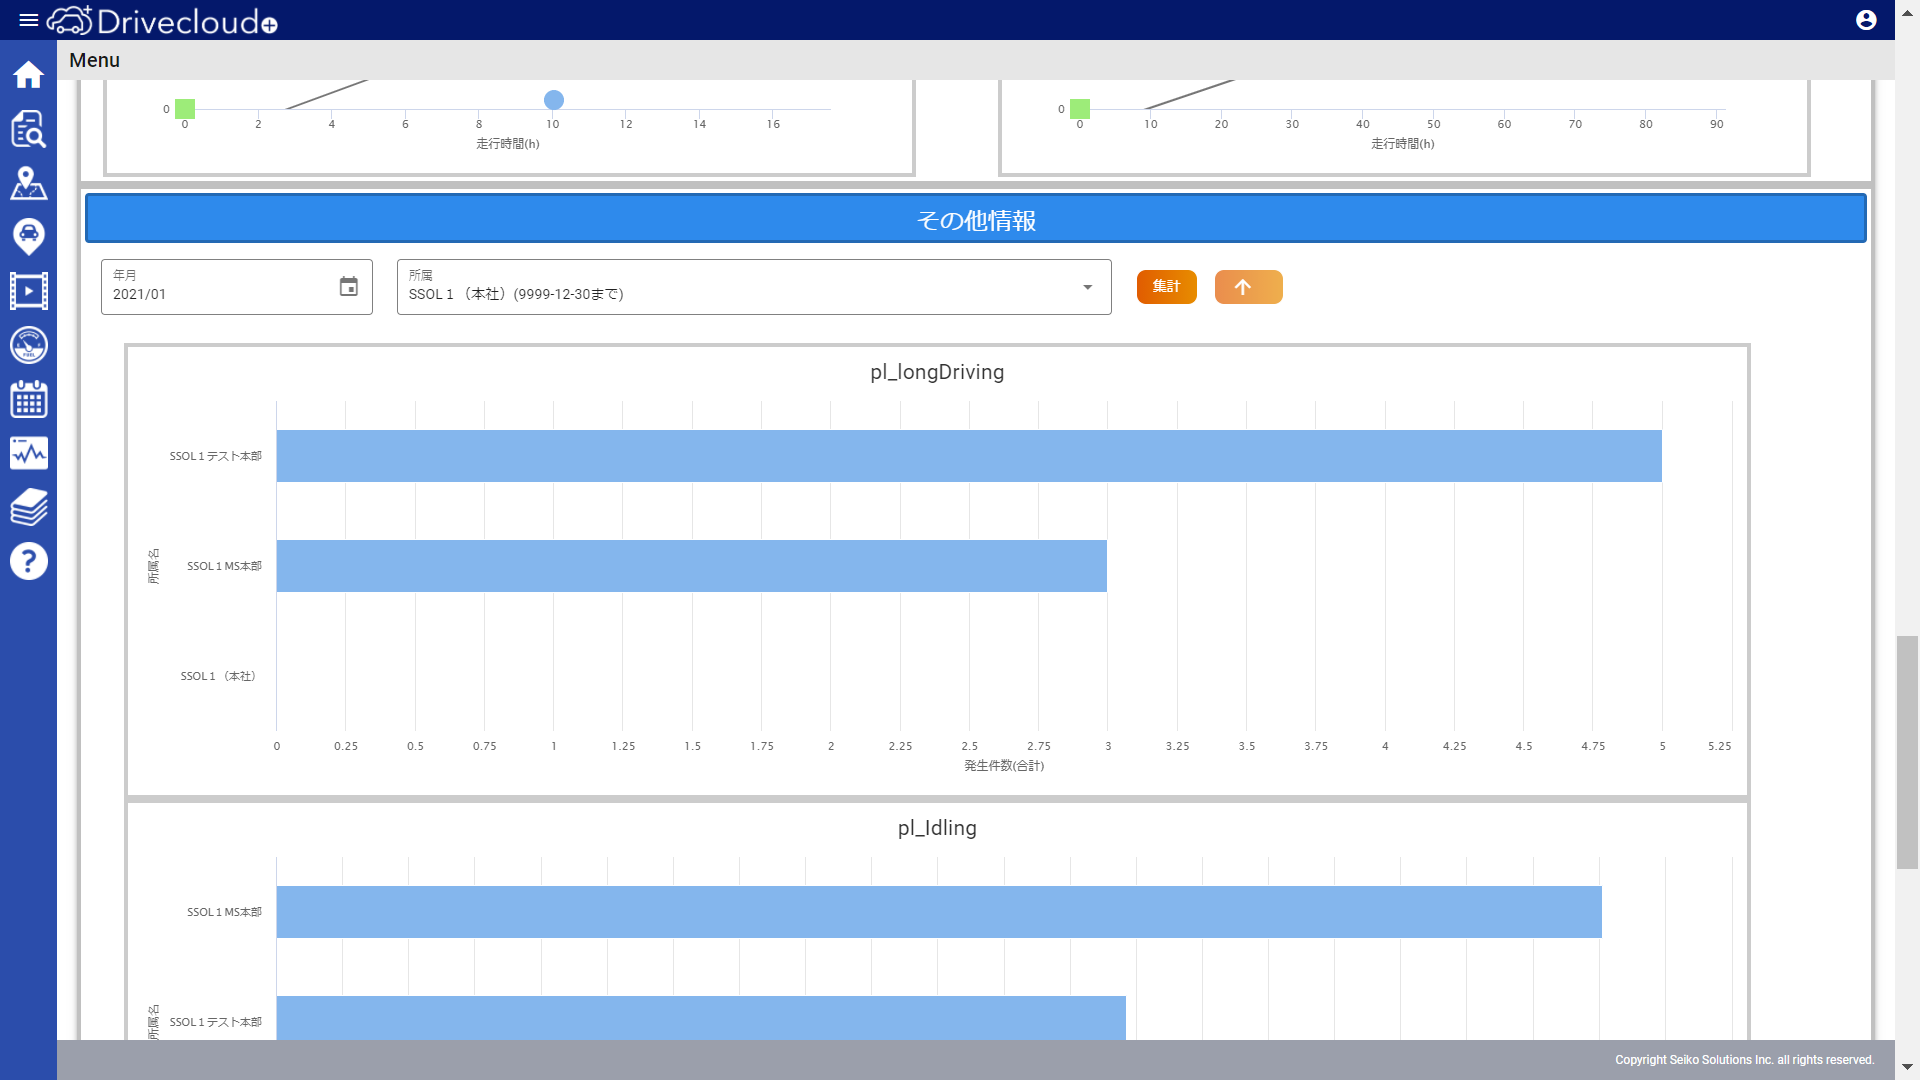Open the activity graph monitor icon

tap(28, 453)
